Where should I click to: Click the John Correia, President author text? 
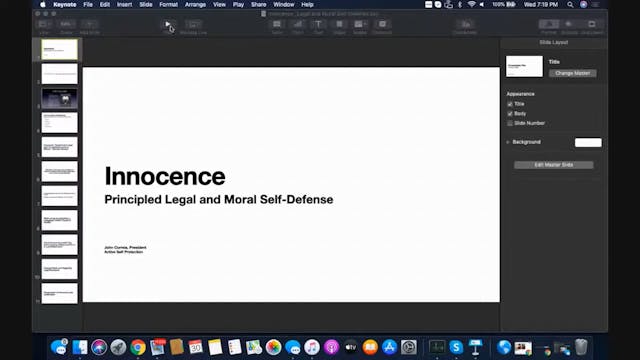pyautogui.click(x=125, y=247)
